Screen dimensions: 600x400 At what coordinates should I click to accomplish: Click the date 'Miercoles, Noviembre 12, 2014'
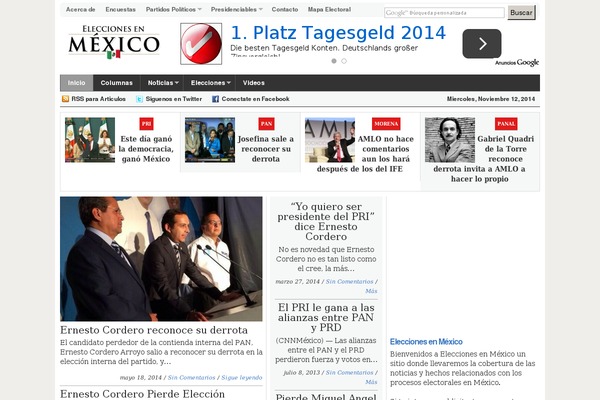[491, 99]
